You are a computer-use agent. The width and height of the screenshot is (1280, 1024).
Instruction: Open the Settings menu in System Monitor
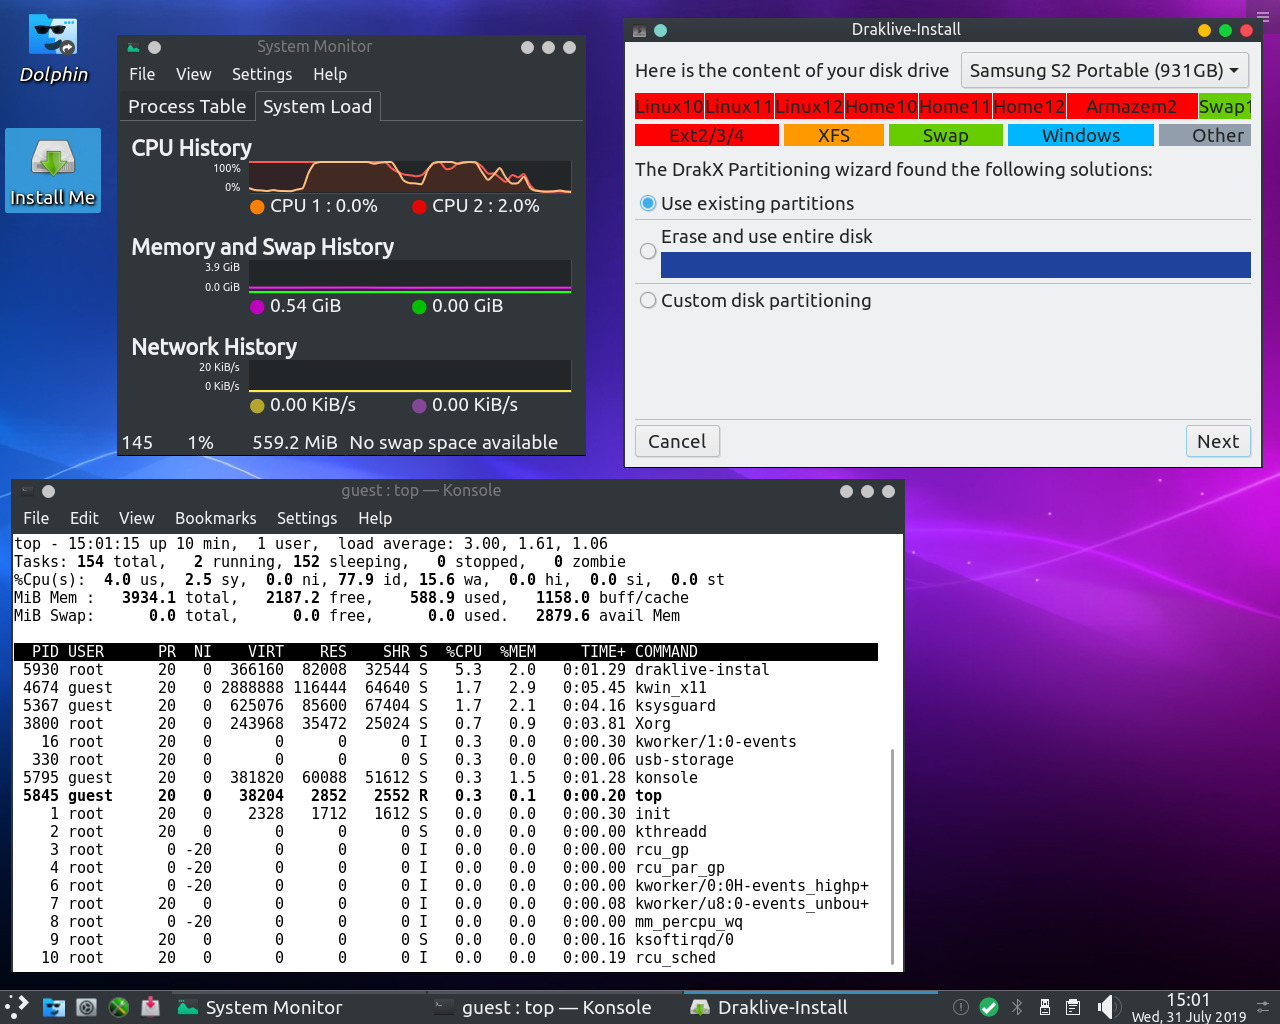pos(262,75)
